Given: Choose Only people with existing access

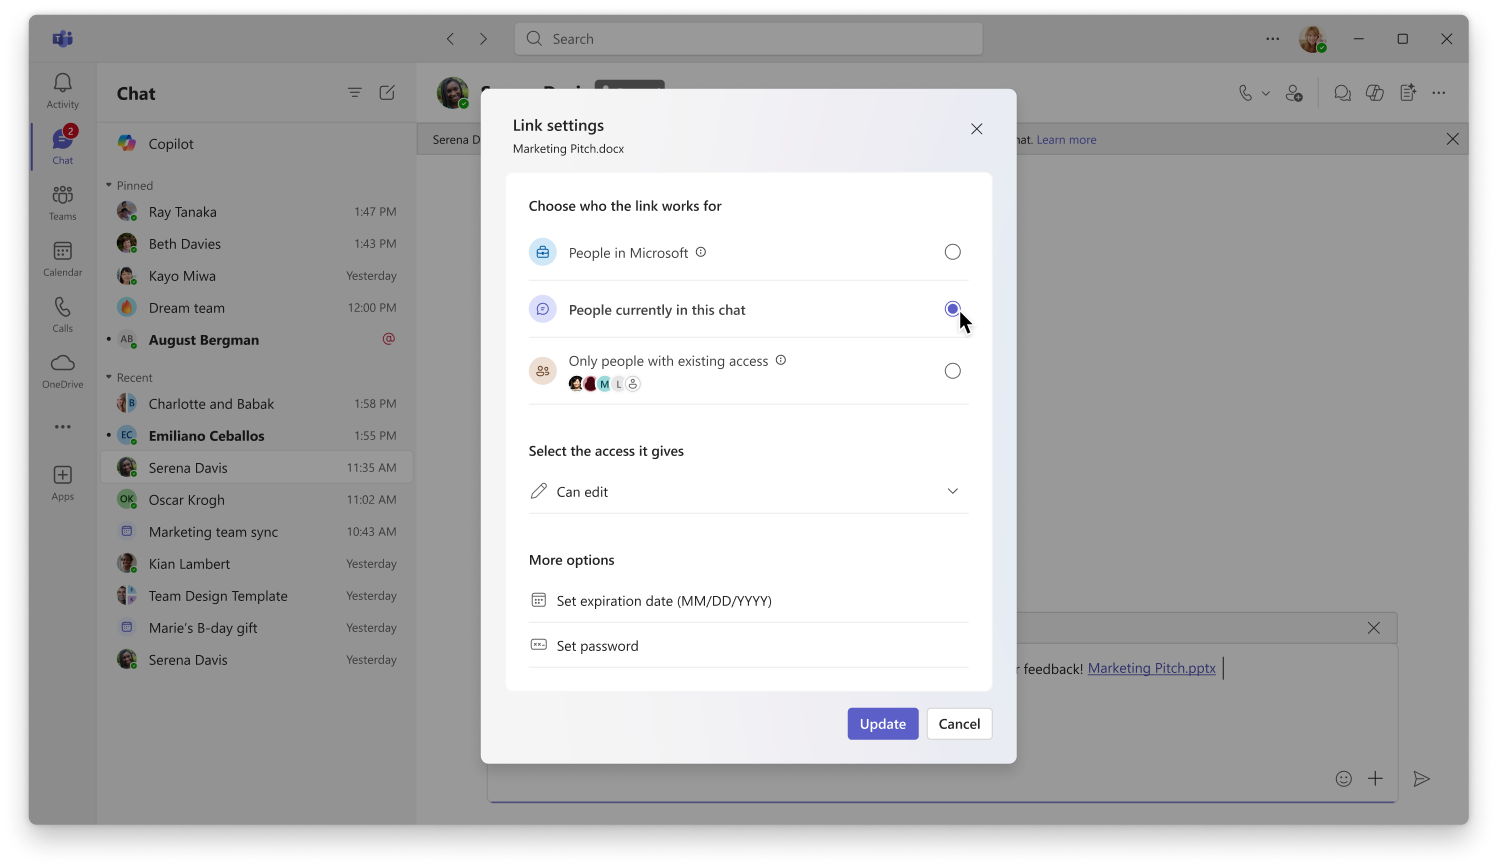Looking at the screenshot, I should coord(952,370).
